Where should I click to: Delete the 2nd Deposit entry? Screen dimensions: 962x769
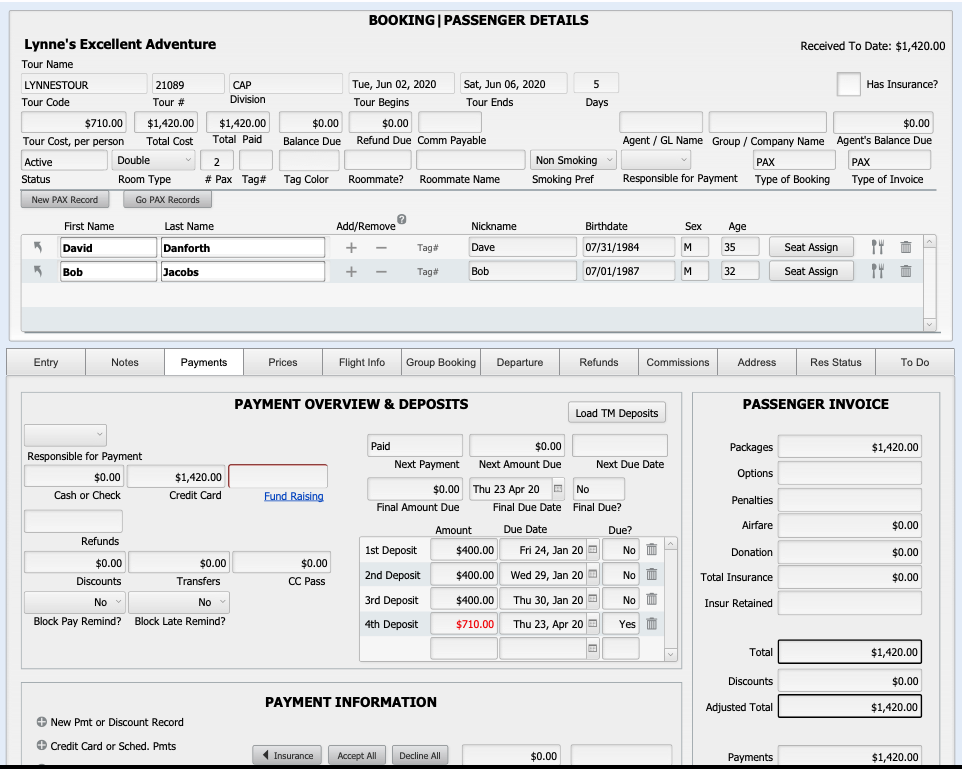coord(652,574)
